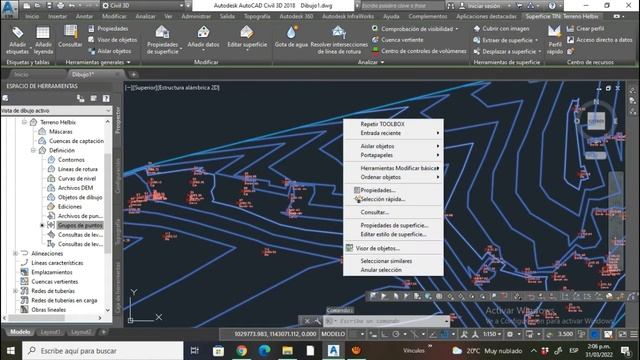Open the 1:150 annotation scale dropdown
Image resolution: width=640 pixels, height=360 pixels.
pyautogui.click(x=492, y=334)
